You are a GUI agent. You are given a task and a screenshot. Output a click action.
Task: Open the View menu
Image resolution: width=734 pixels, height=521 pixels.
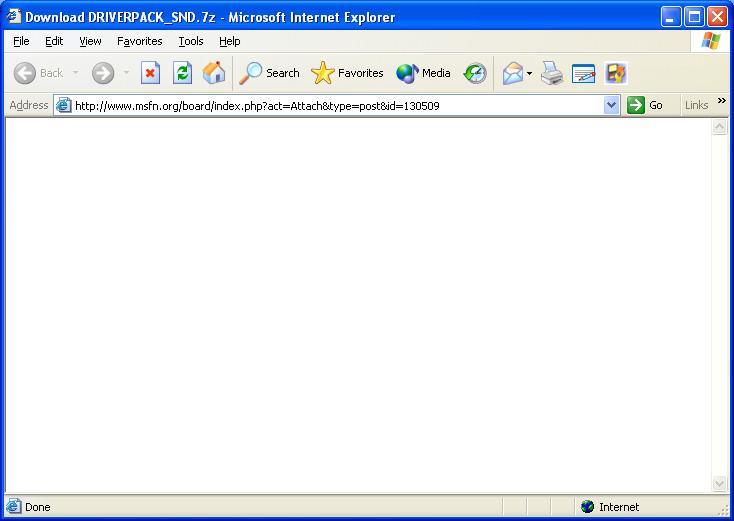tap(90, 41)
